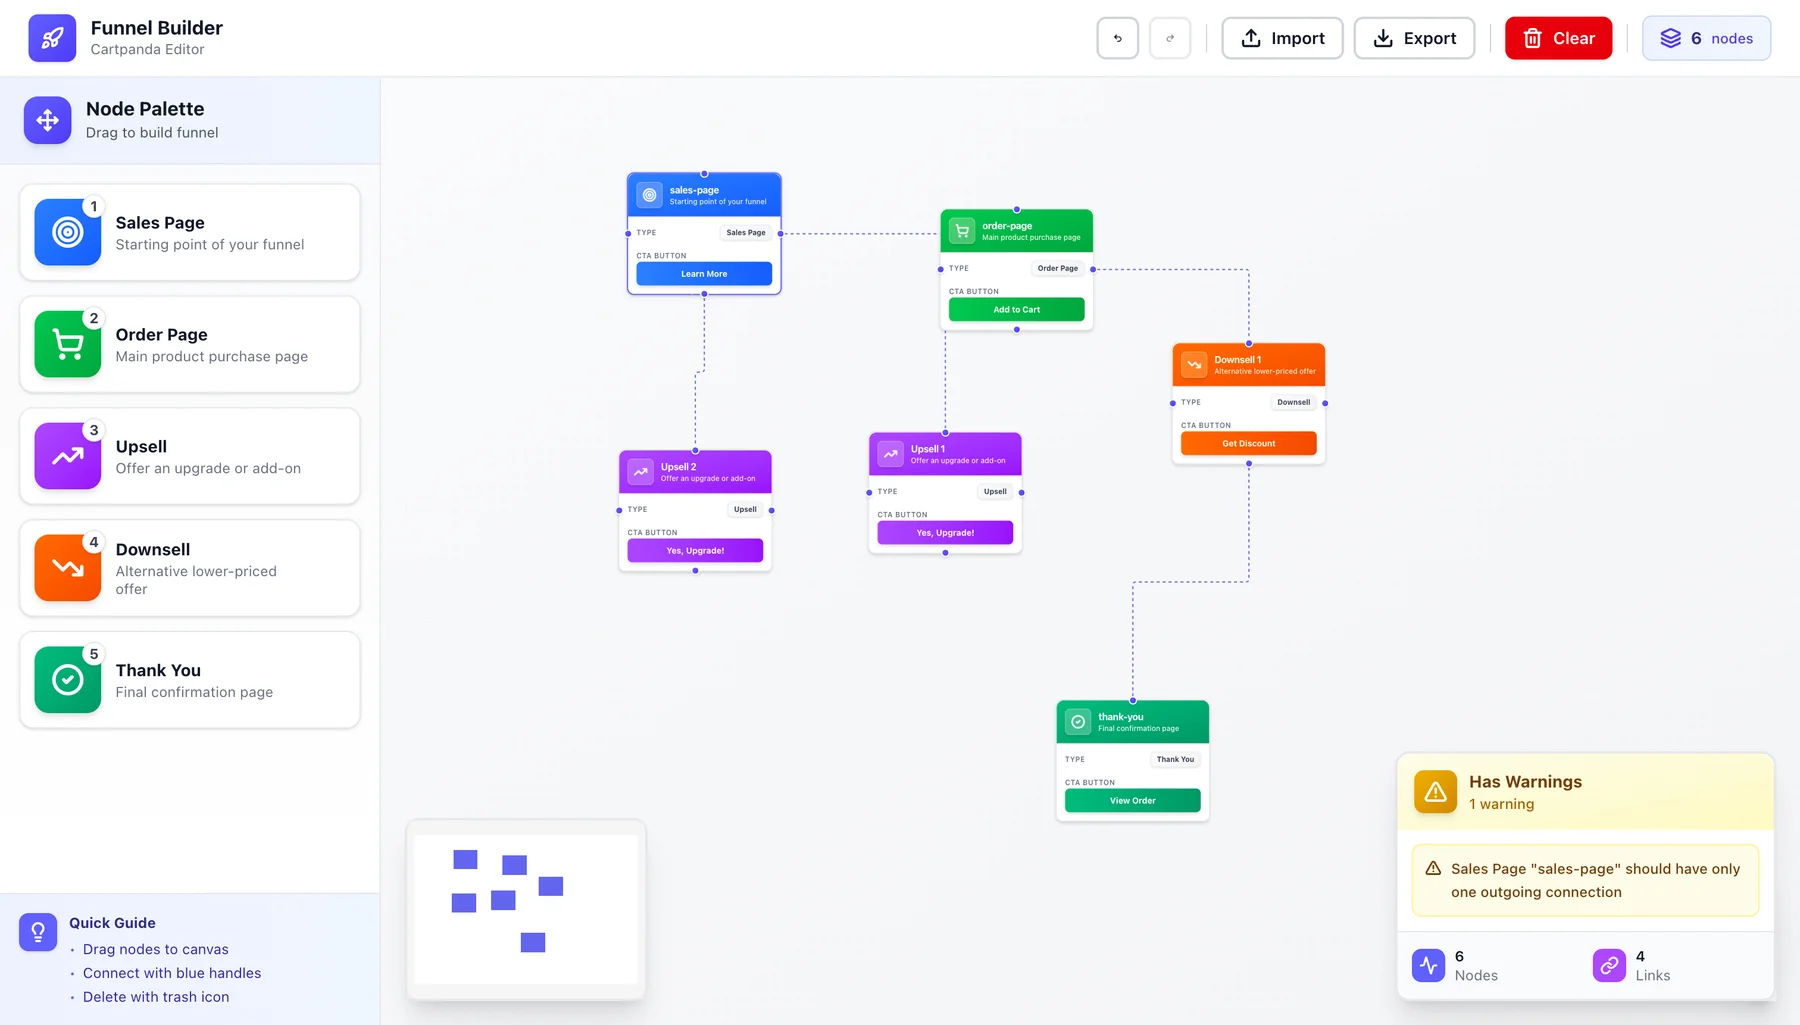
Task: Click the top handle of the order-page node
Action: pyautogui.click(x=1017, y=210)
